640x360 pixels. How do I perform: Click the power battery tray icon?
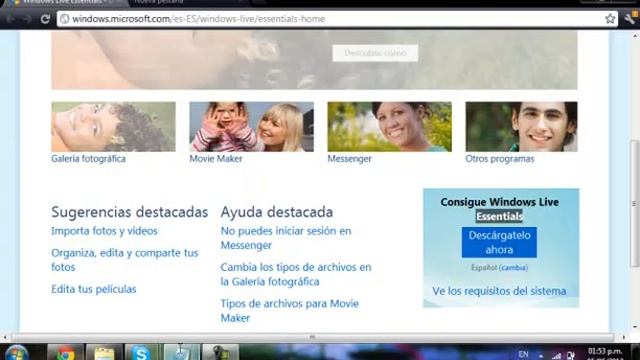(571, 356)
